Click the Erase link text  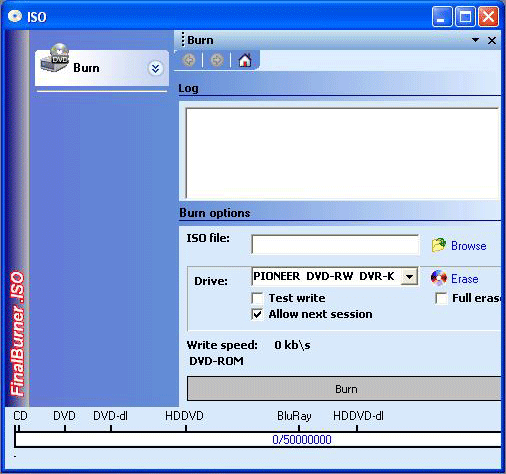465,279
